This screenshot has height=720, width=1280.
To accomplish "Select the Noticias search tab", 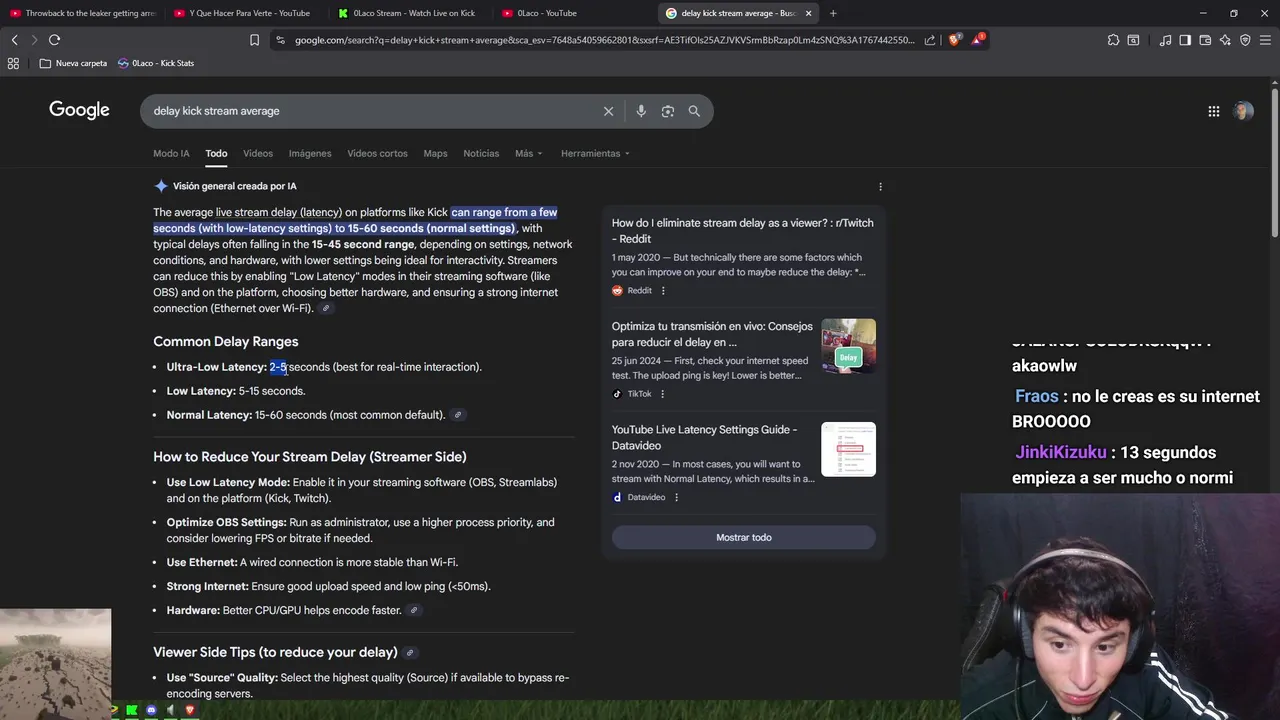I will [481, 153].
